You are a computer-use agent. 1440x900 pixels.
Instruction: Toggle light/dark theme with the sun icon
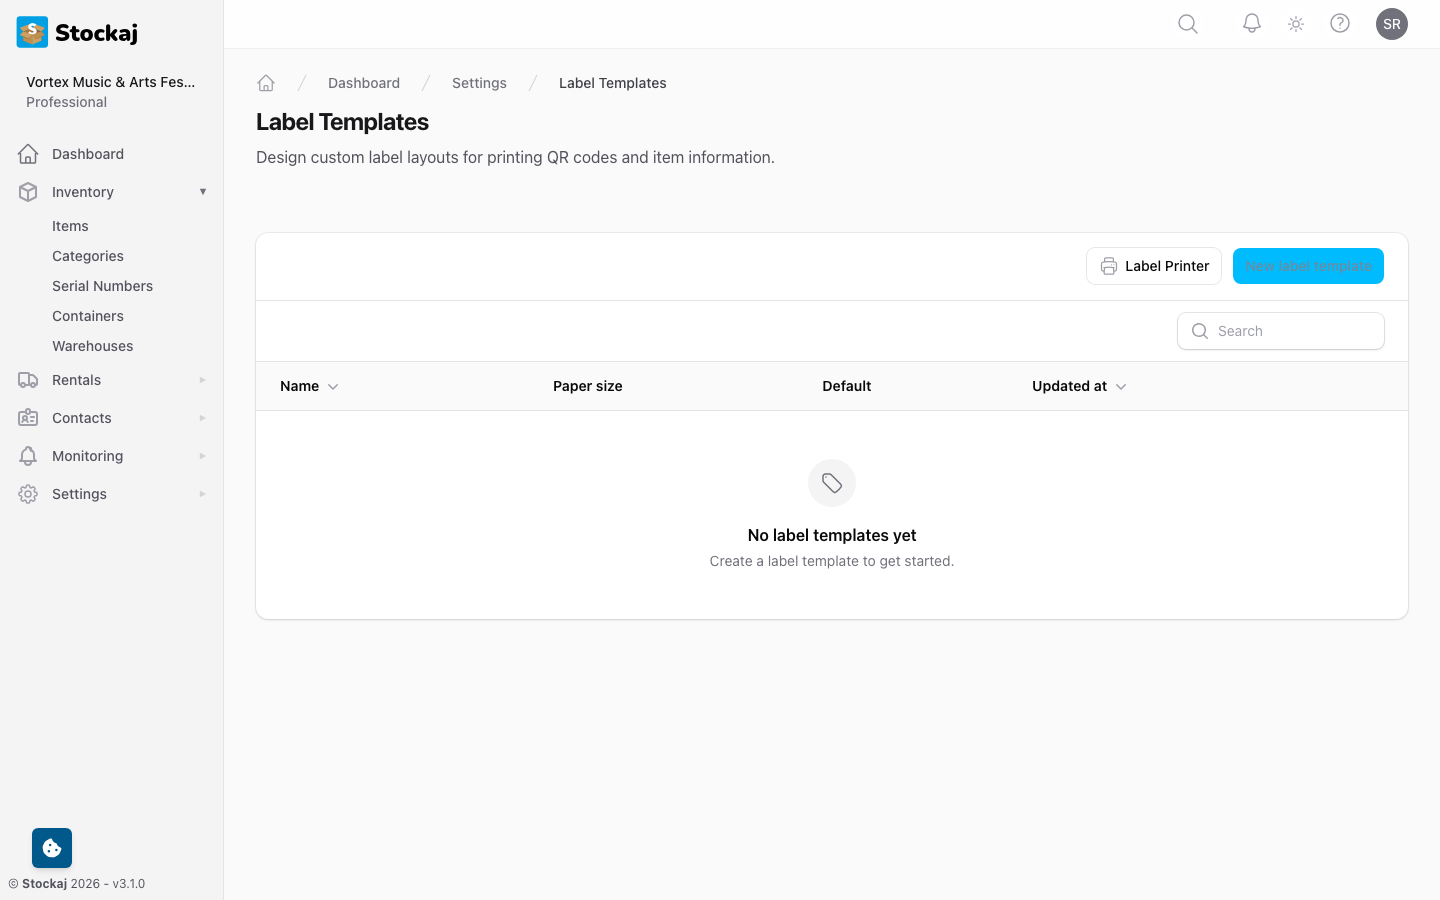1295,23
